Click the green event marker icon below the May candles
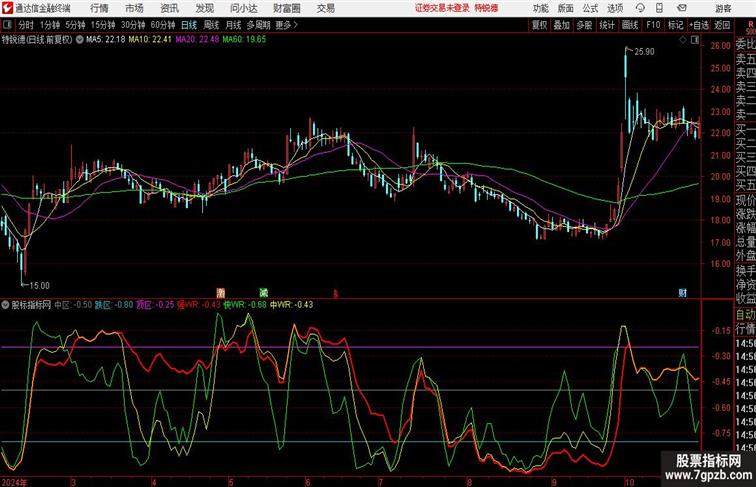This screenshot has height=487, width=756. point(263,292)
